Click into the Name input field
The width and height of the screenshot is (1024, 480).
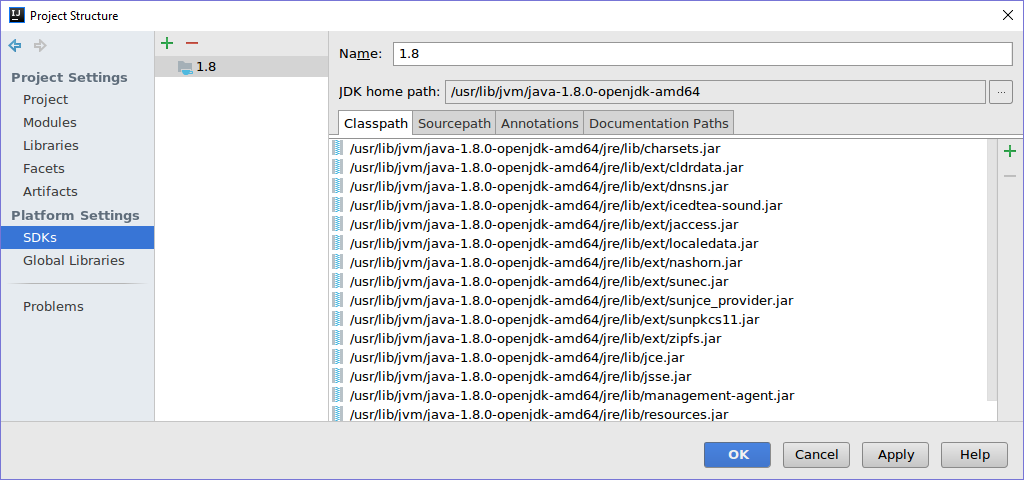(702, 54)
